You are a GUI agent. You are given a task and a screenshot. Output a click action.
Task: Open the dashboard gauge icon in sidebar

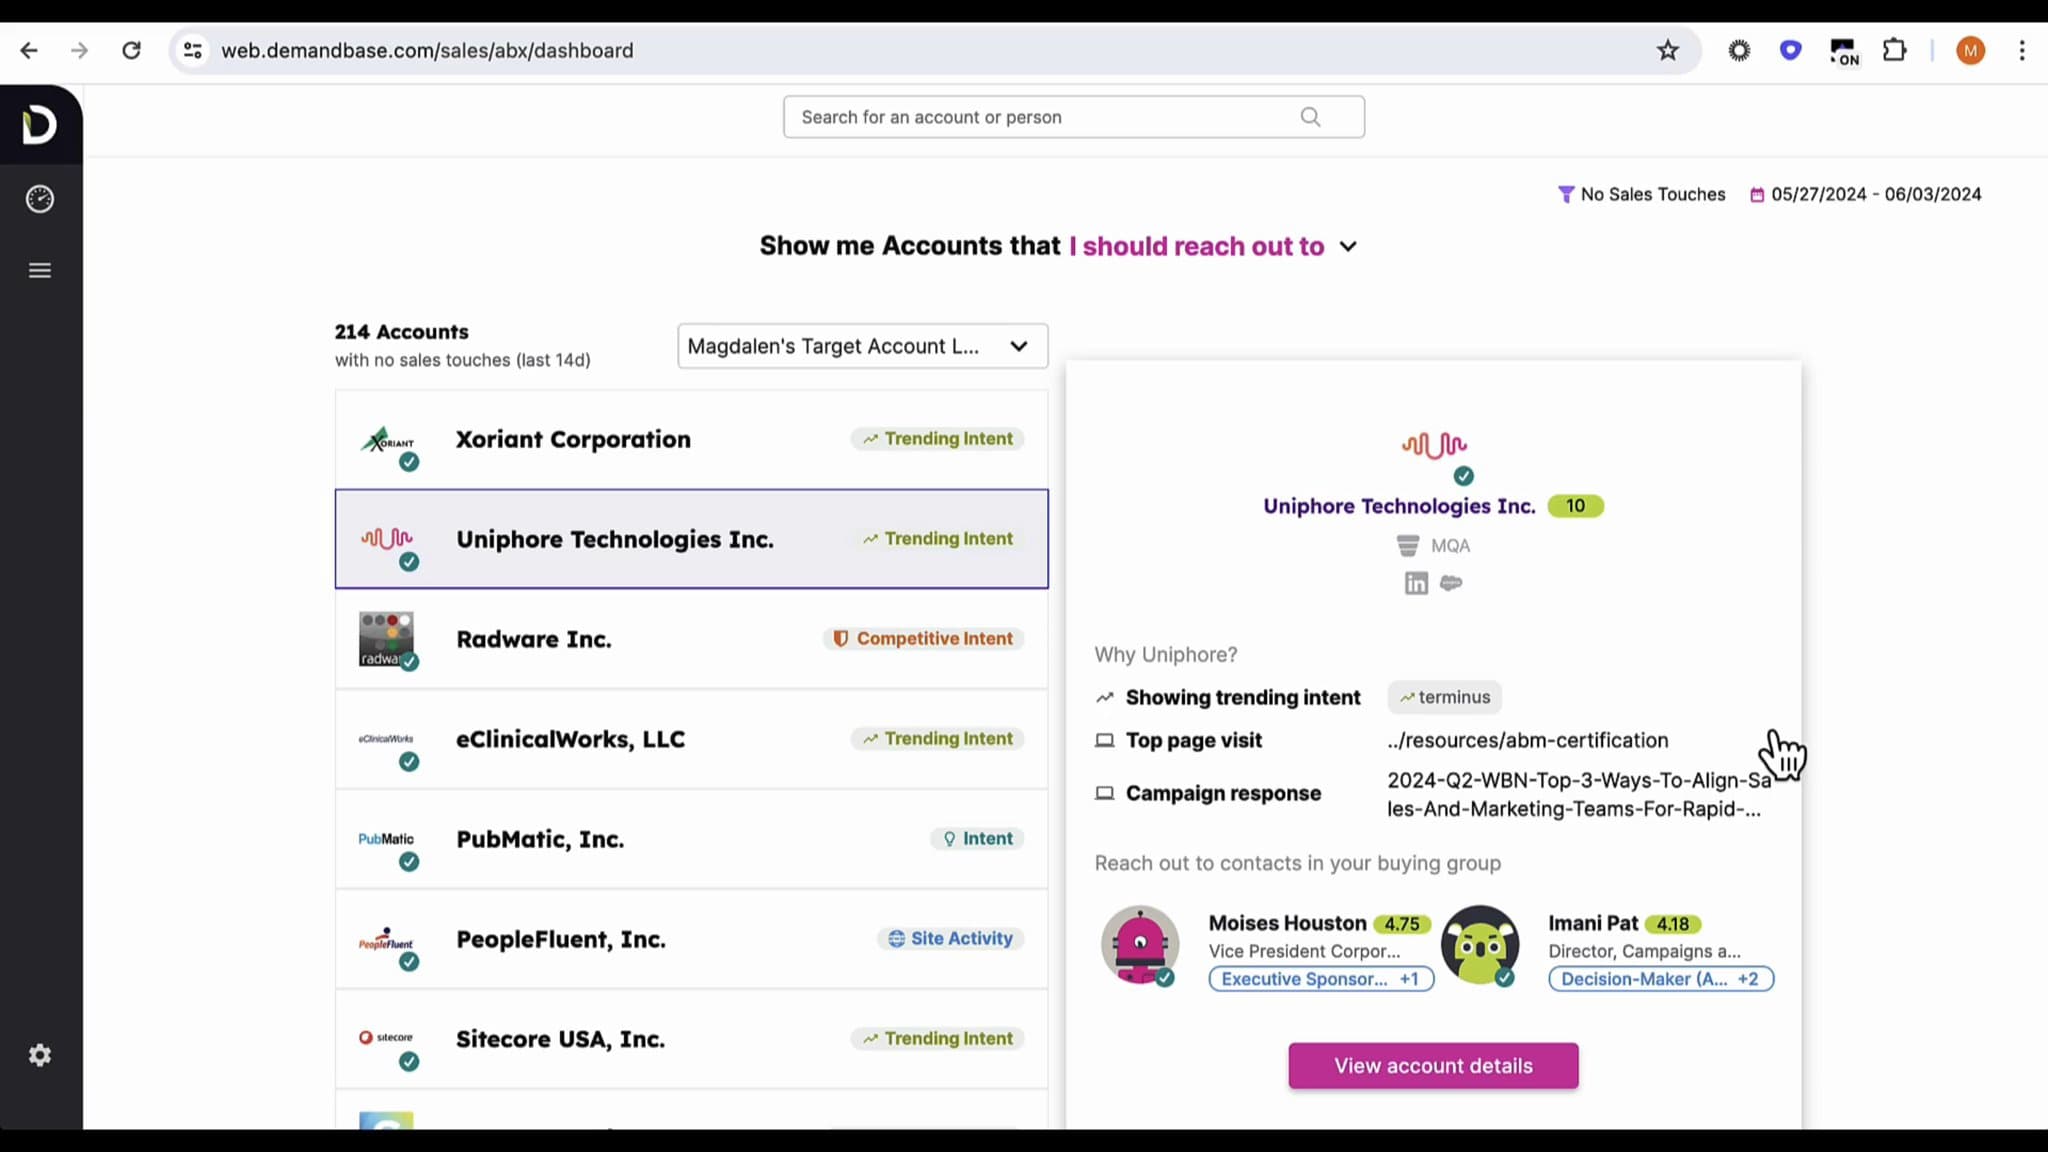pos(40,199)
